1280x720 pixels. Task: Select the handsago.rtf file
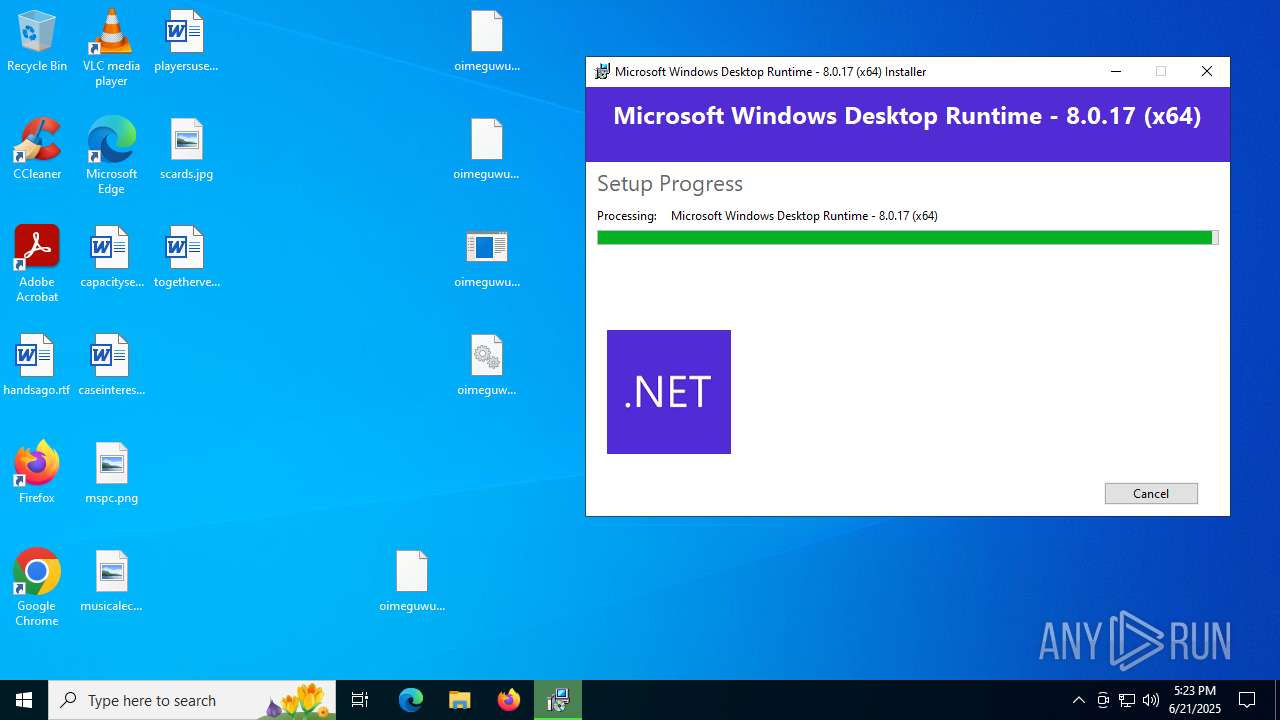37,366
